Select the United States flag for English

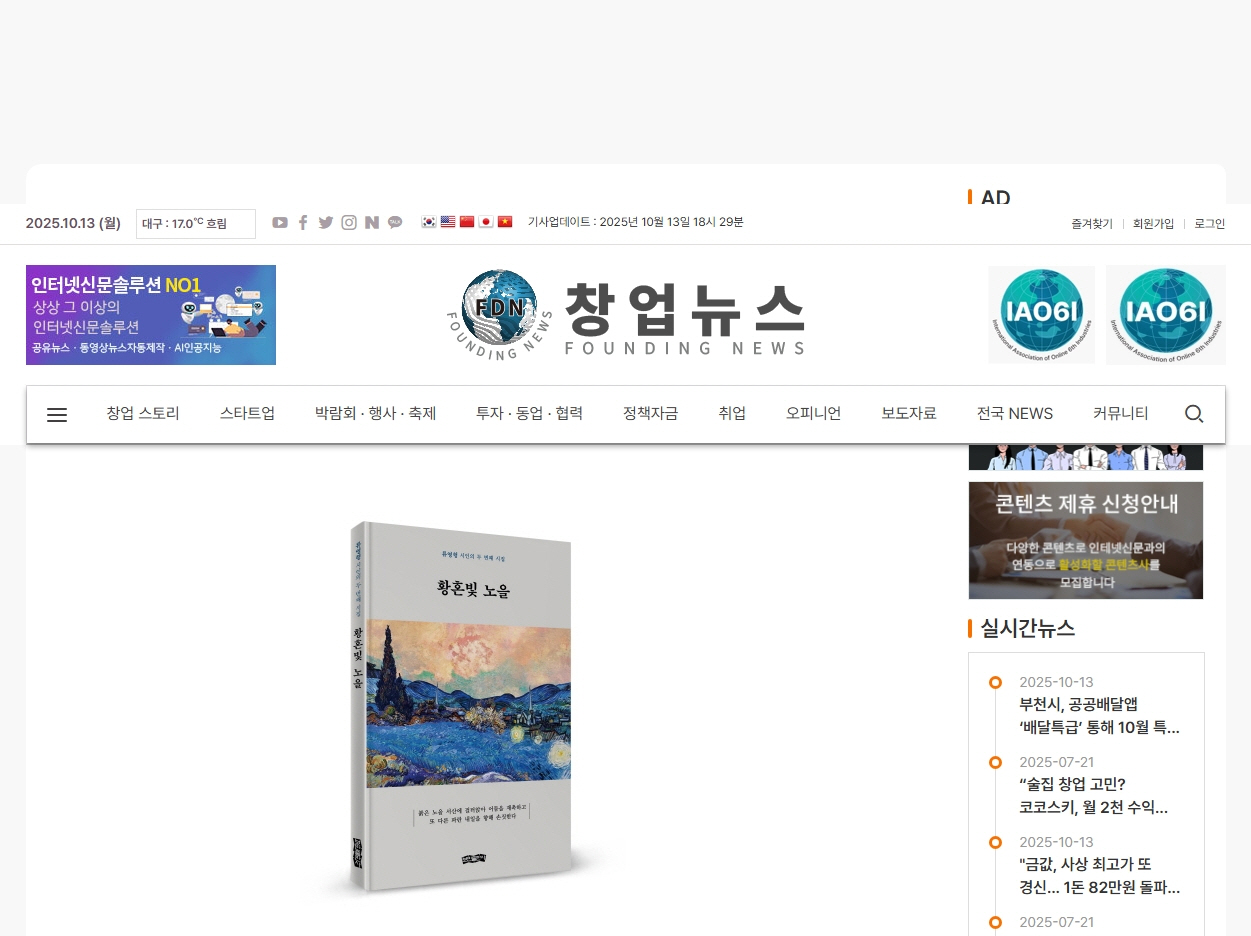click(x=448, y=222)
